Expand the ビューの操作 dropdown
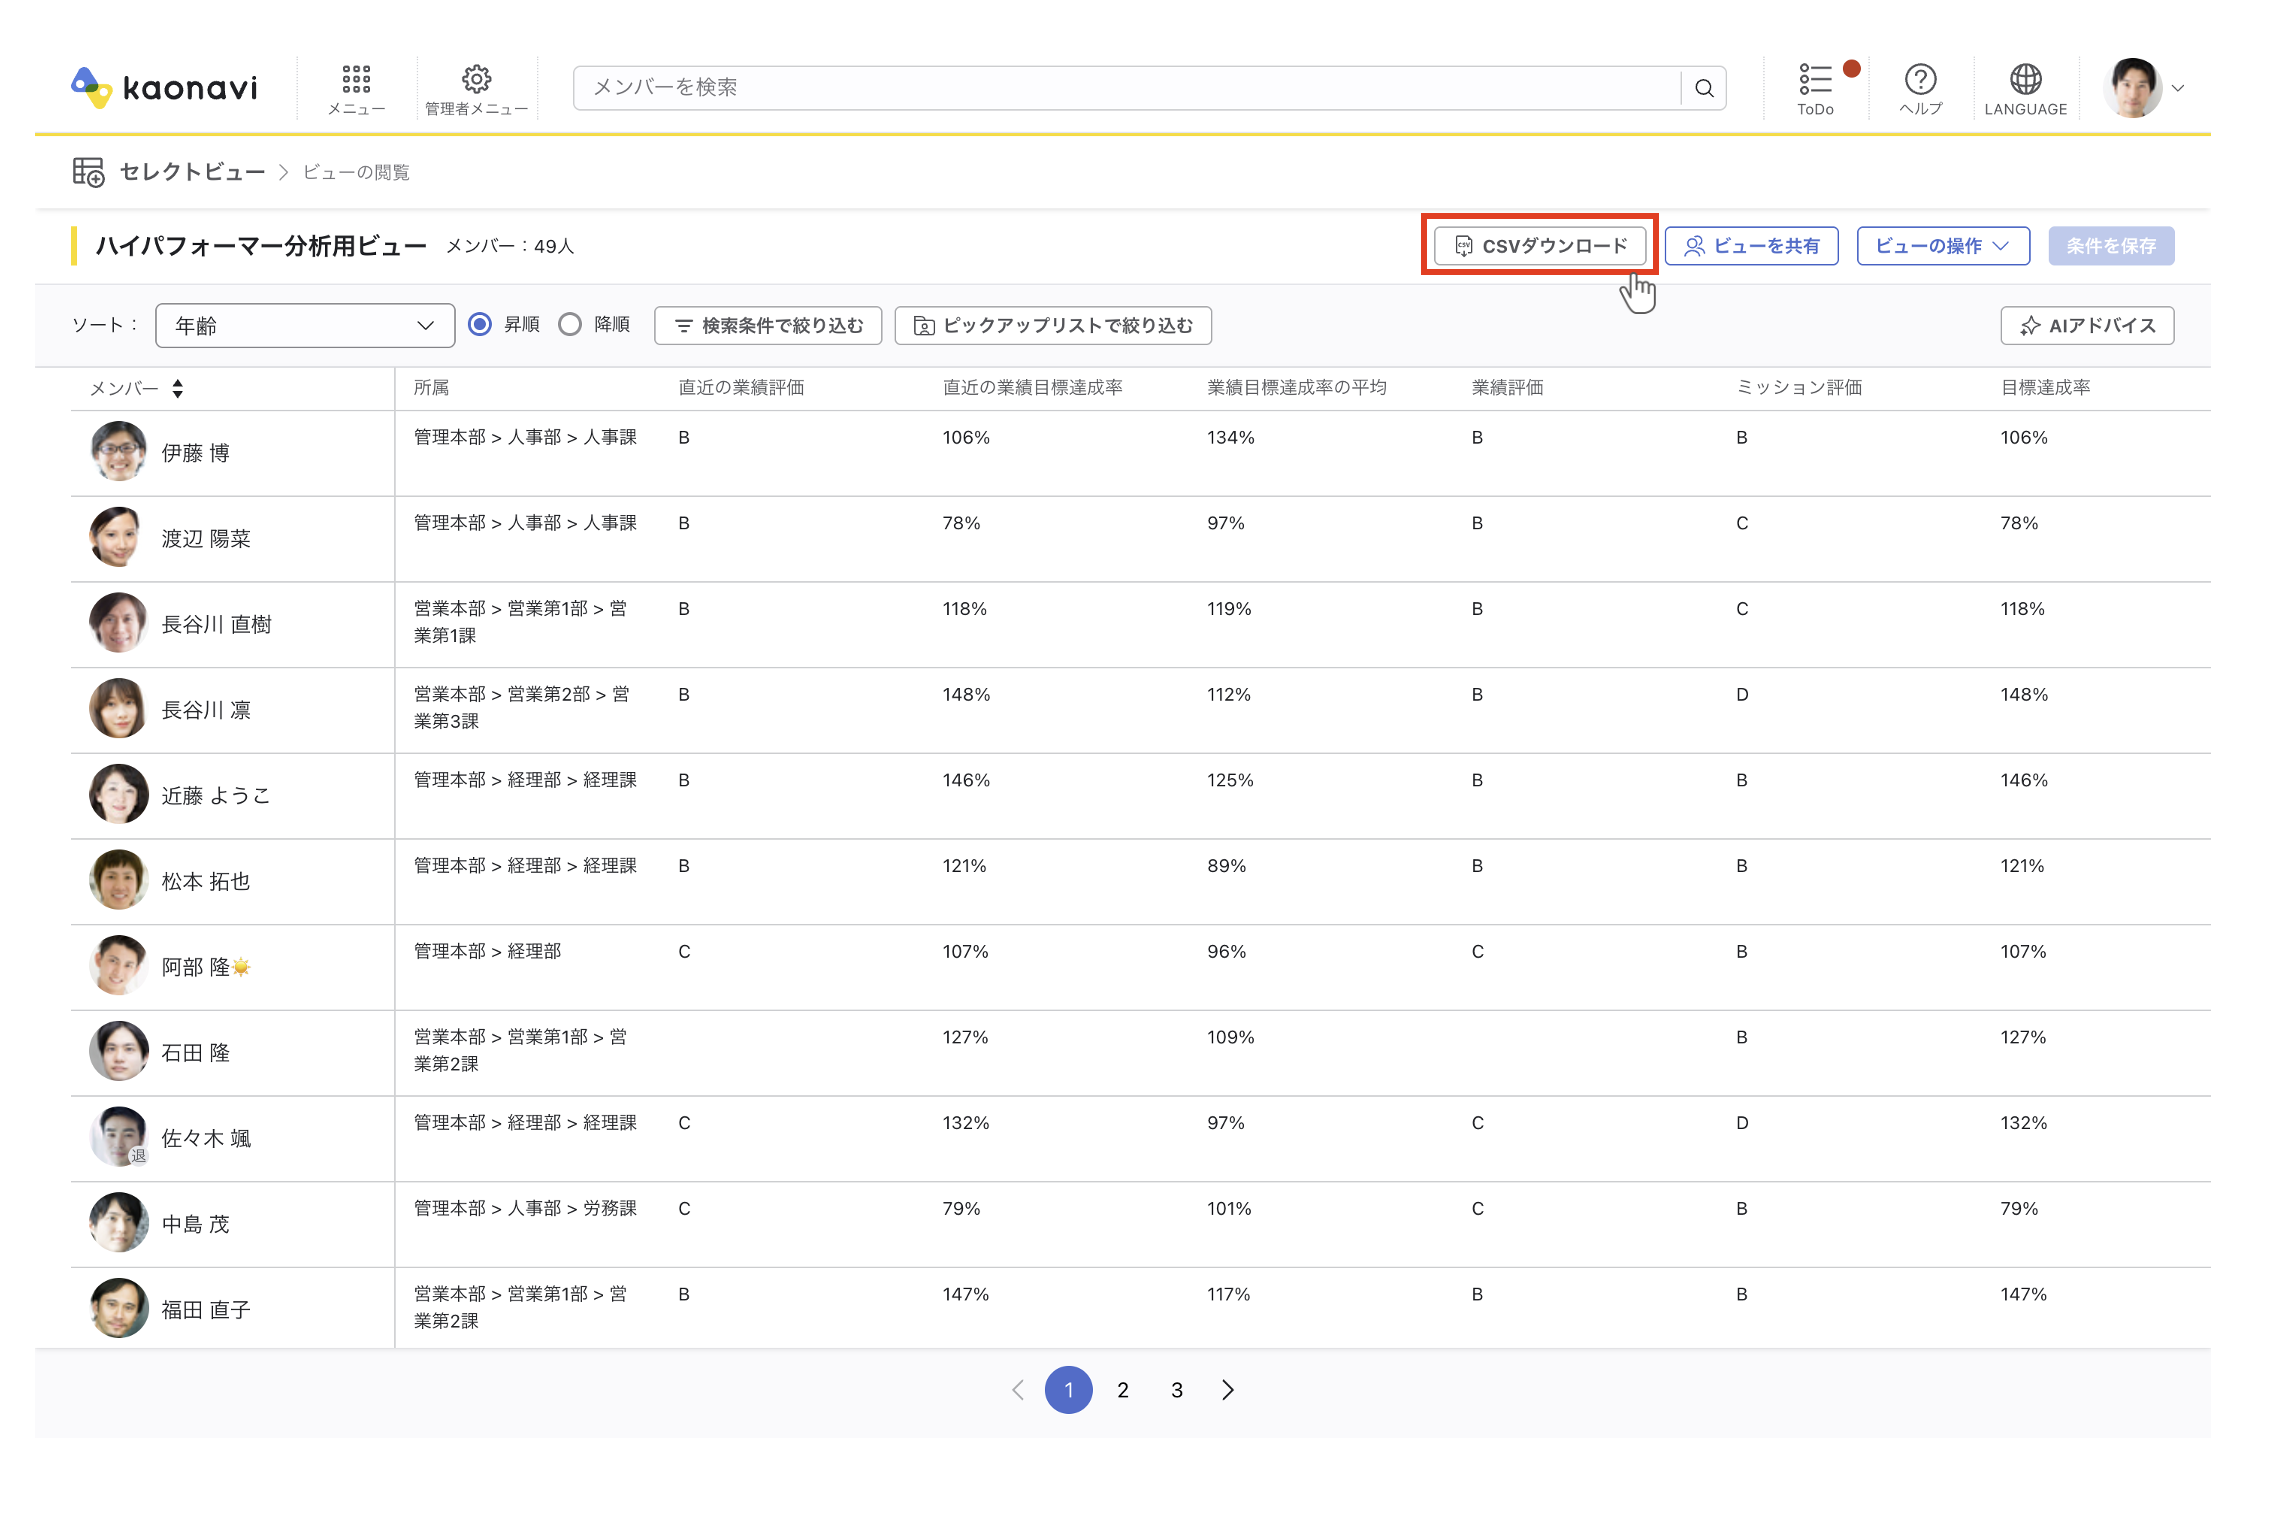This screenshot has width=2278, height=1522. coord(1943,246)
